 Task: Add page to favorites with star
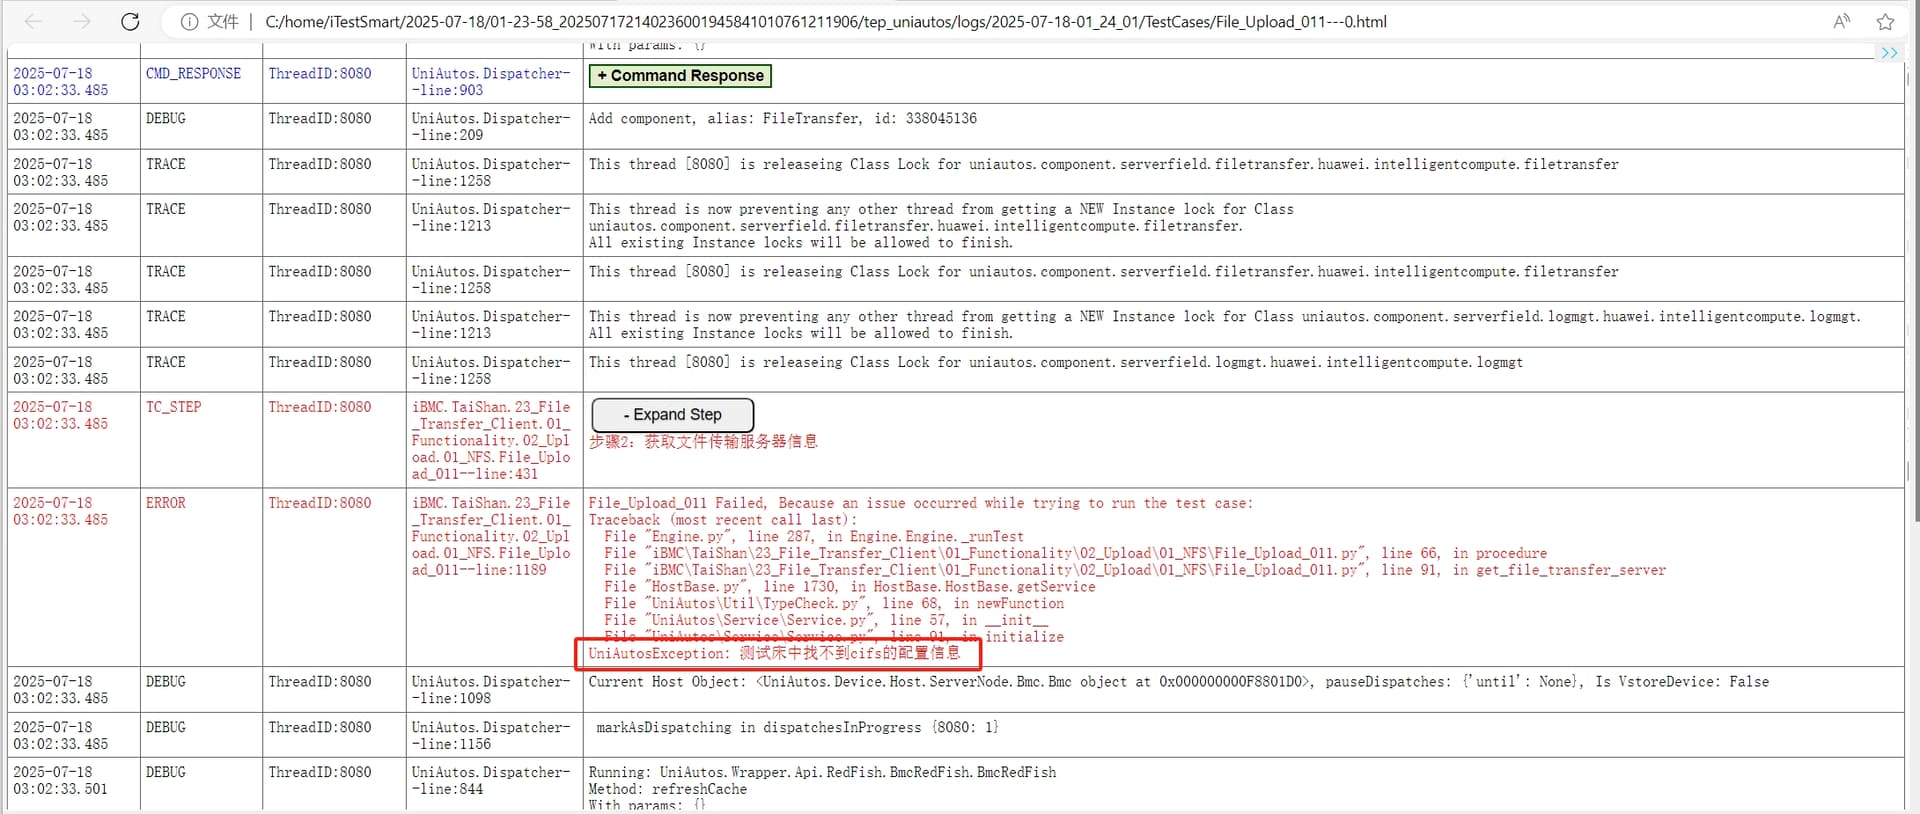1885,21
